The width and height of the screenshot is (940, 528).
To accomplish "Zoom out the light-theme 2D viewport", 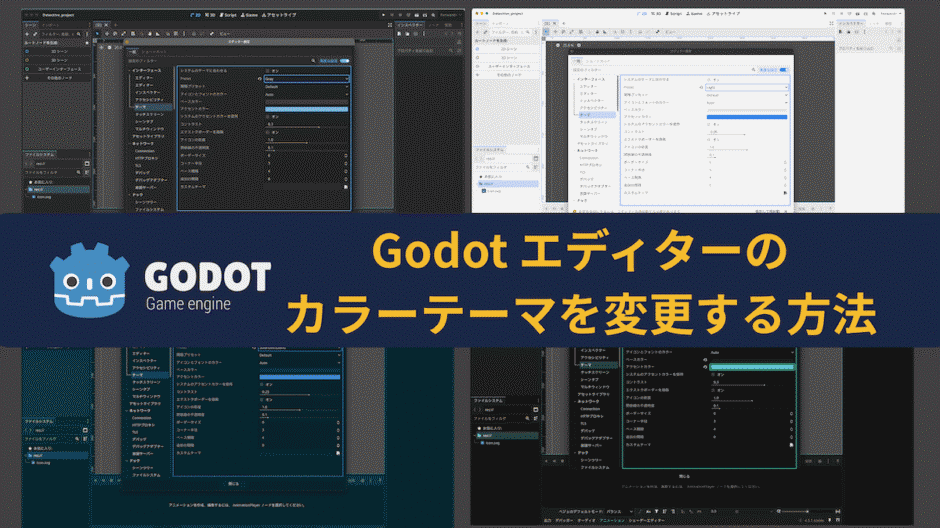I will click(x=558, y=45).
